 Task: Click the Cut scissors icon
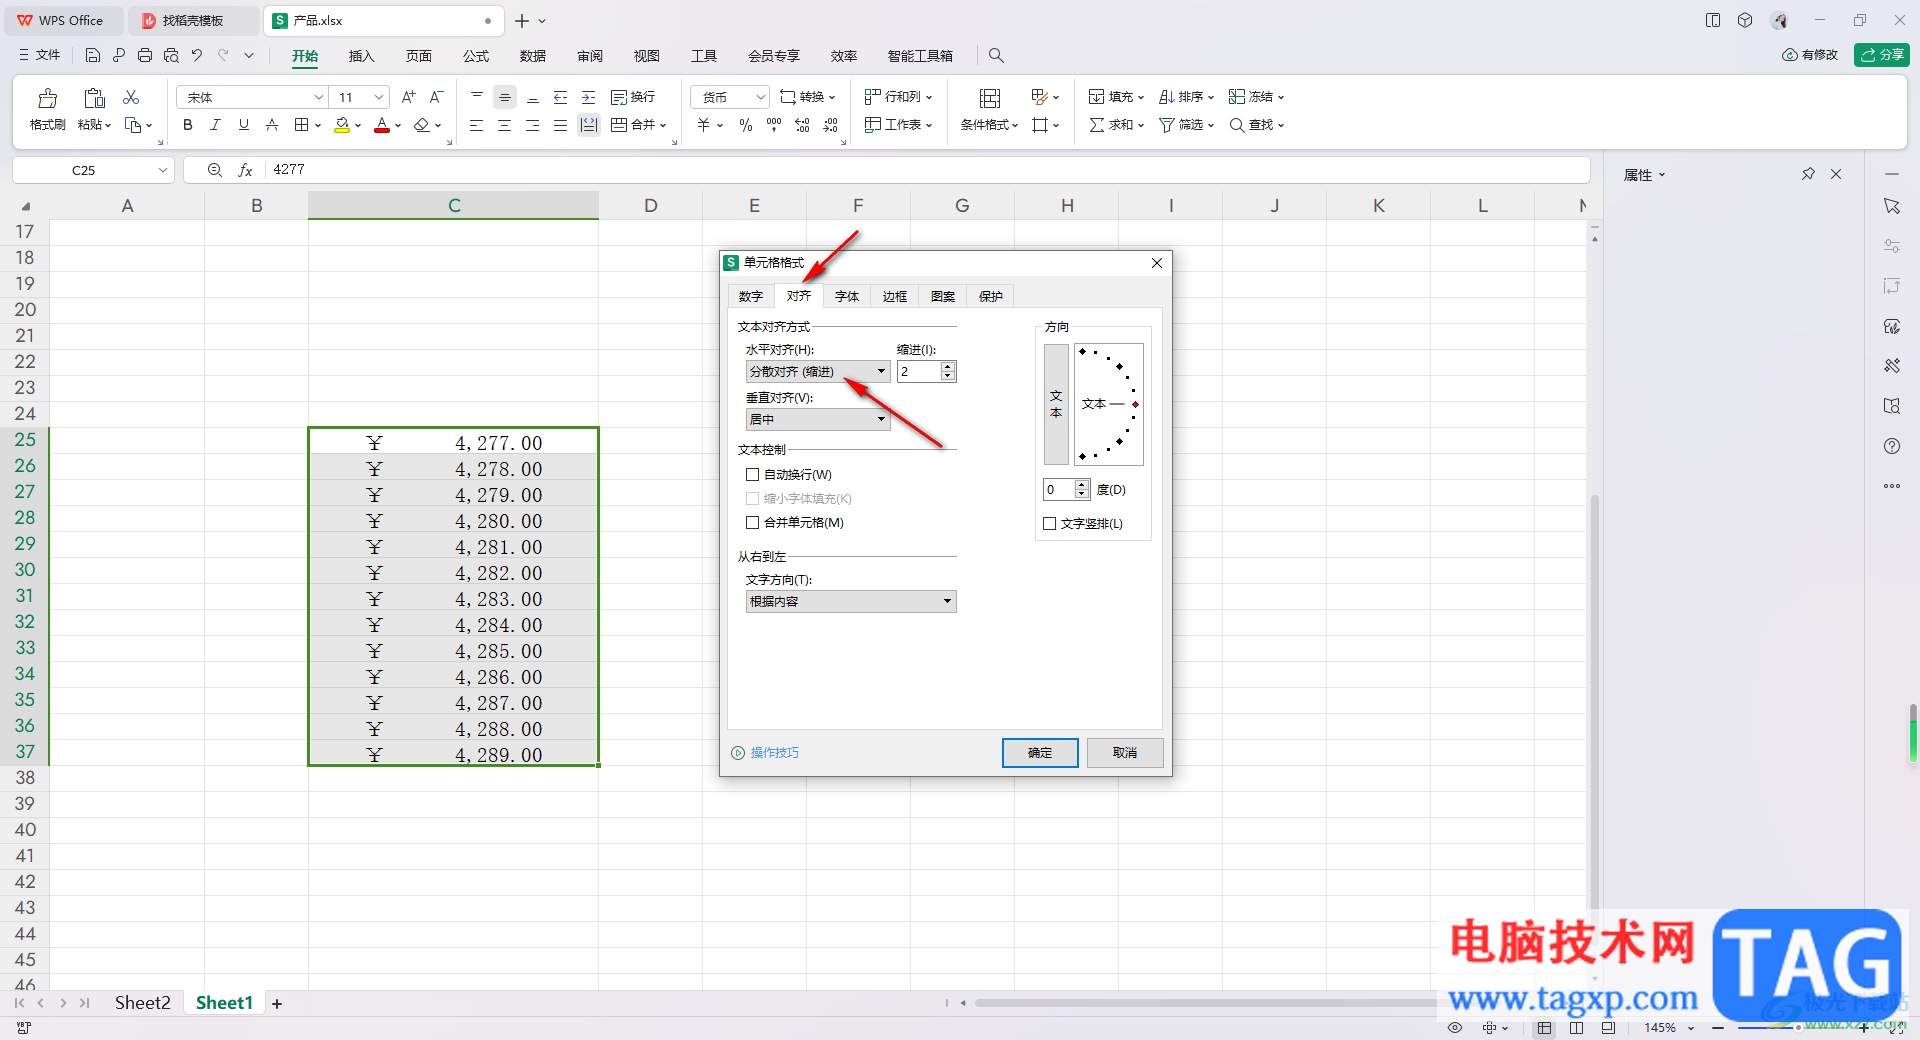pyautogui.click(x=131, y=97)
